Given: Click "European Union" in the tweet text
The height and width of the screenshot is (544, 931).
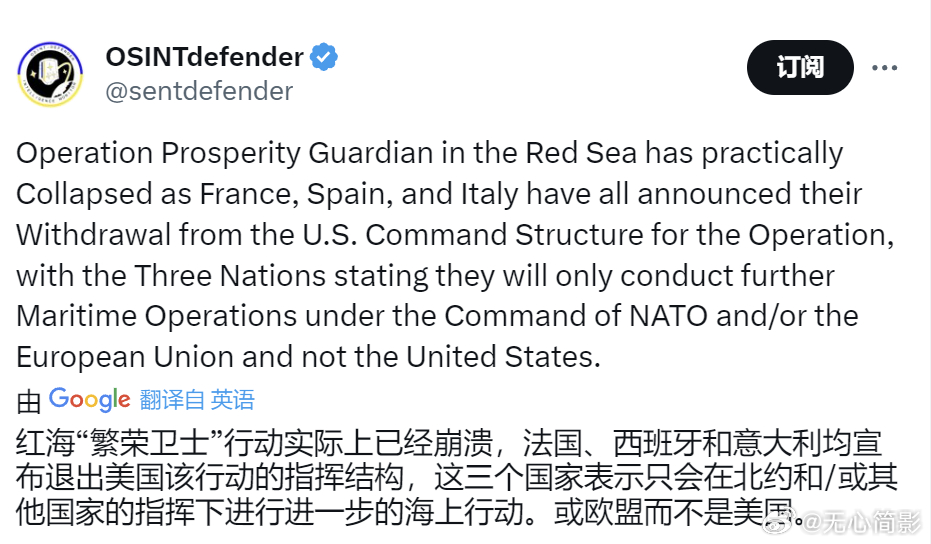Looking at the screenshot, I should pos(125,358).
